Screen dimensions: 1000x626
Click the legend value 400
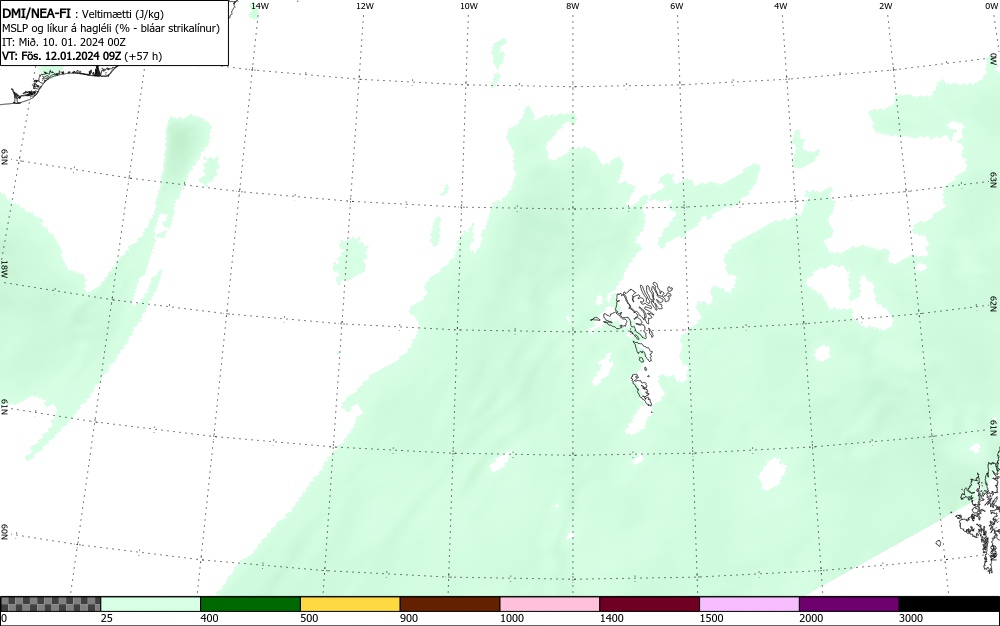coord(209,618)
